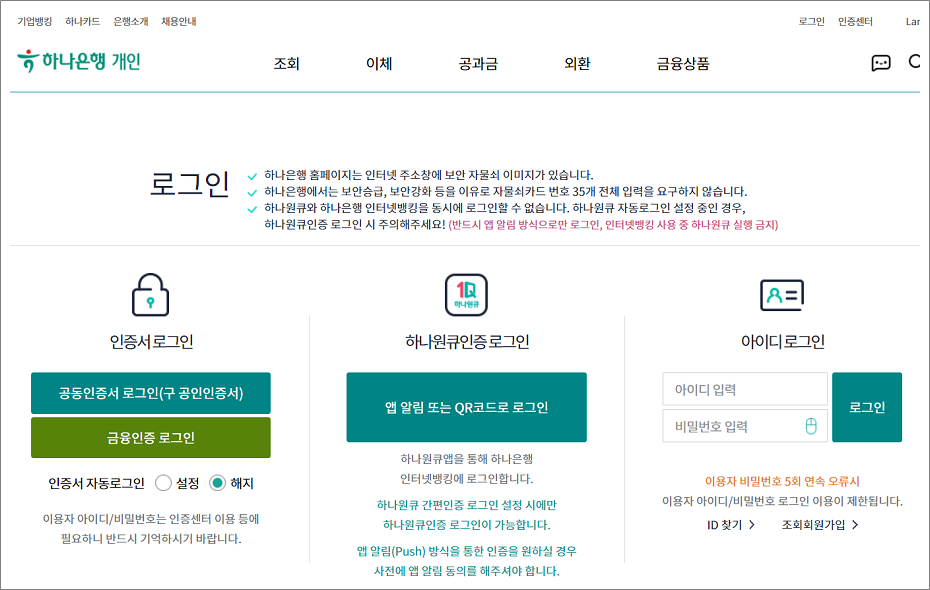This screenshot has width=930, height=590.
Task: Click the search magnifier icon
Action: point(915,61)
